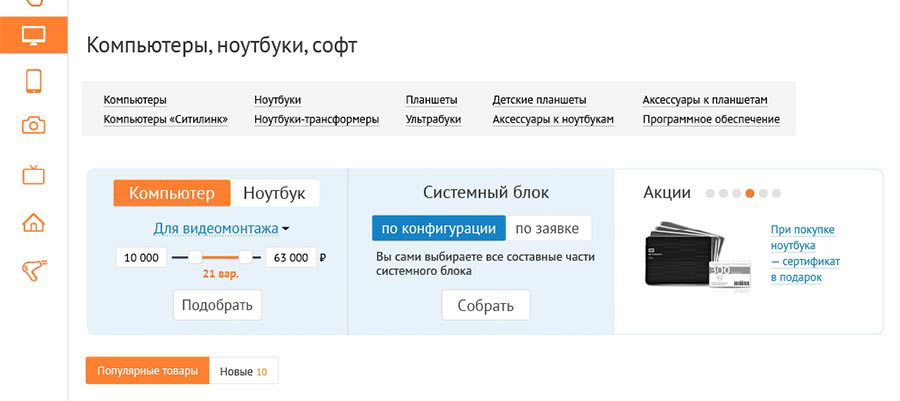Select the active orange carousel dot

pyautogui.click(x=750, y=193)
